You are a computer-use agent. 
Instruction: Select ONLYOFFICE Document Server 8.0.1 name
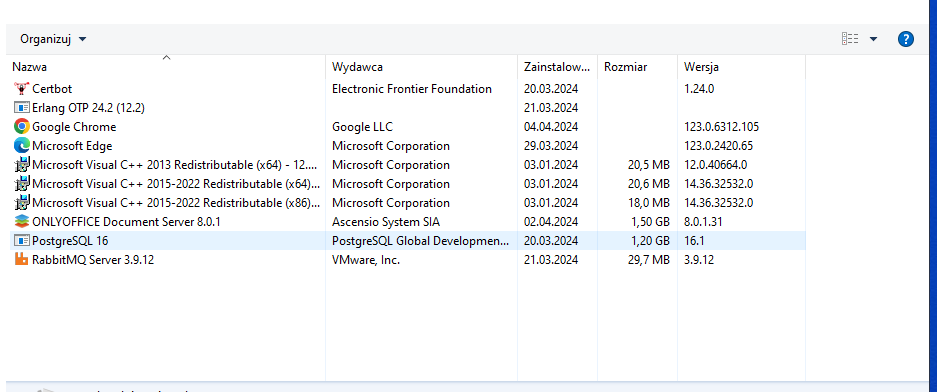pos(127,222)
